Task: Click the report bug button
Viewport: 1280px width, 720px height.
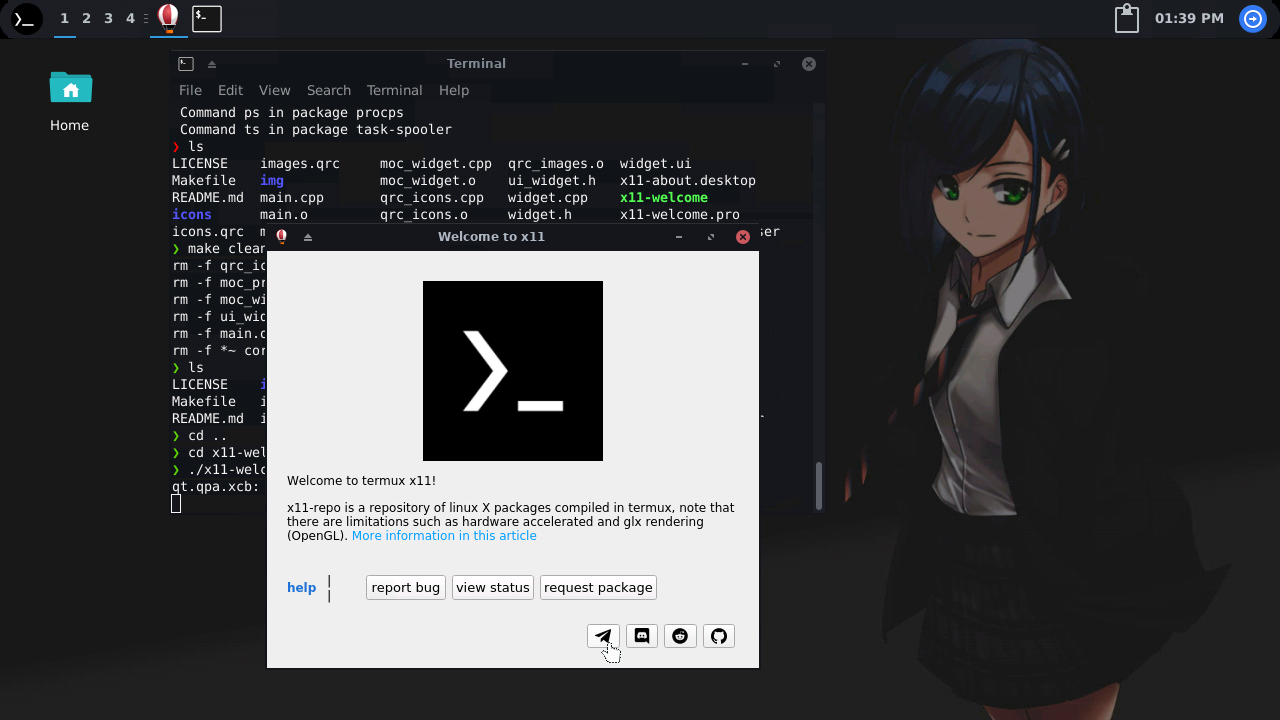Action: (406, 587)
